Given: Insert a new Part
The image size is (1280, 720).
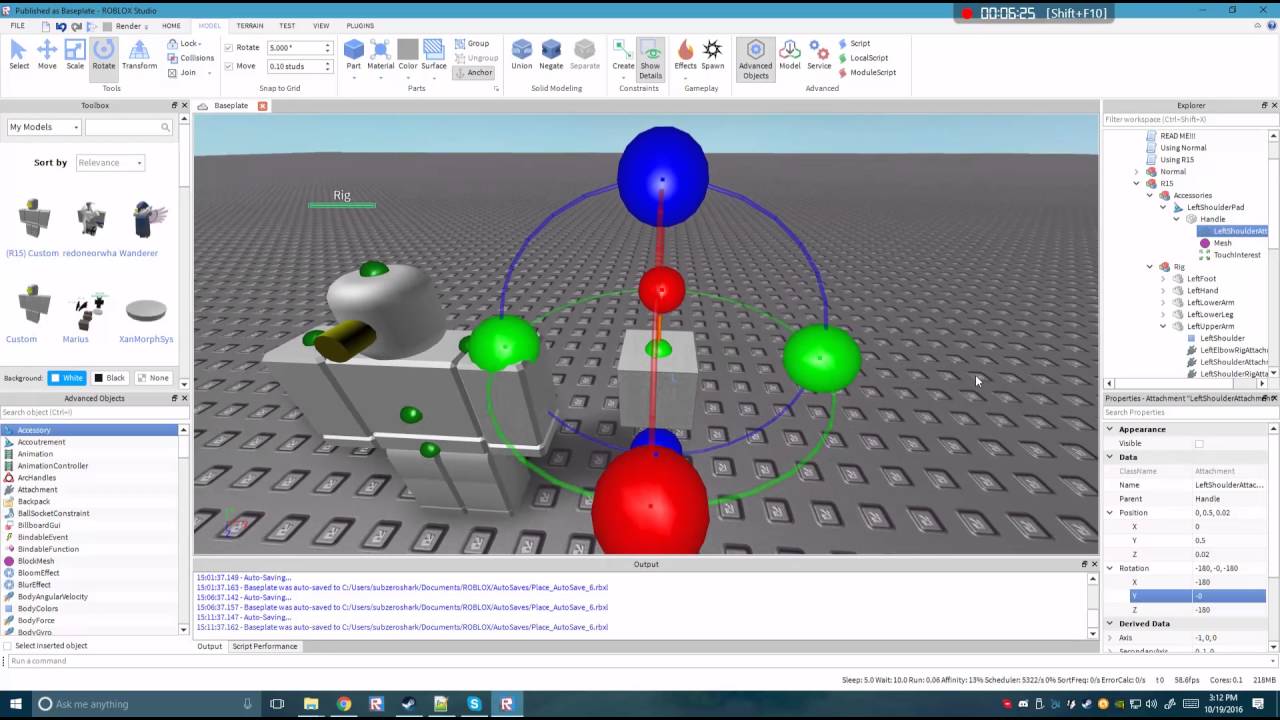Looking at the screenshot, I should (353, 55).
